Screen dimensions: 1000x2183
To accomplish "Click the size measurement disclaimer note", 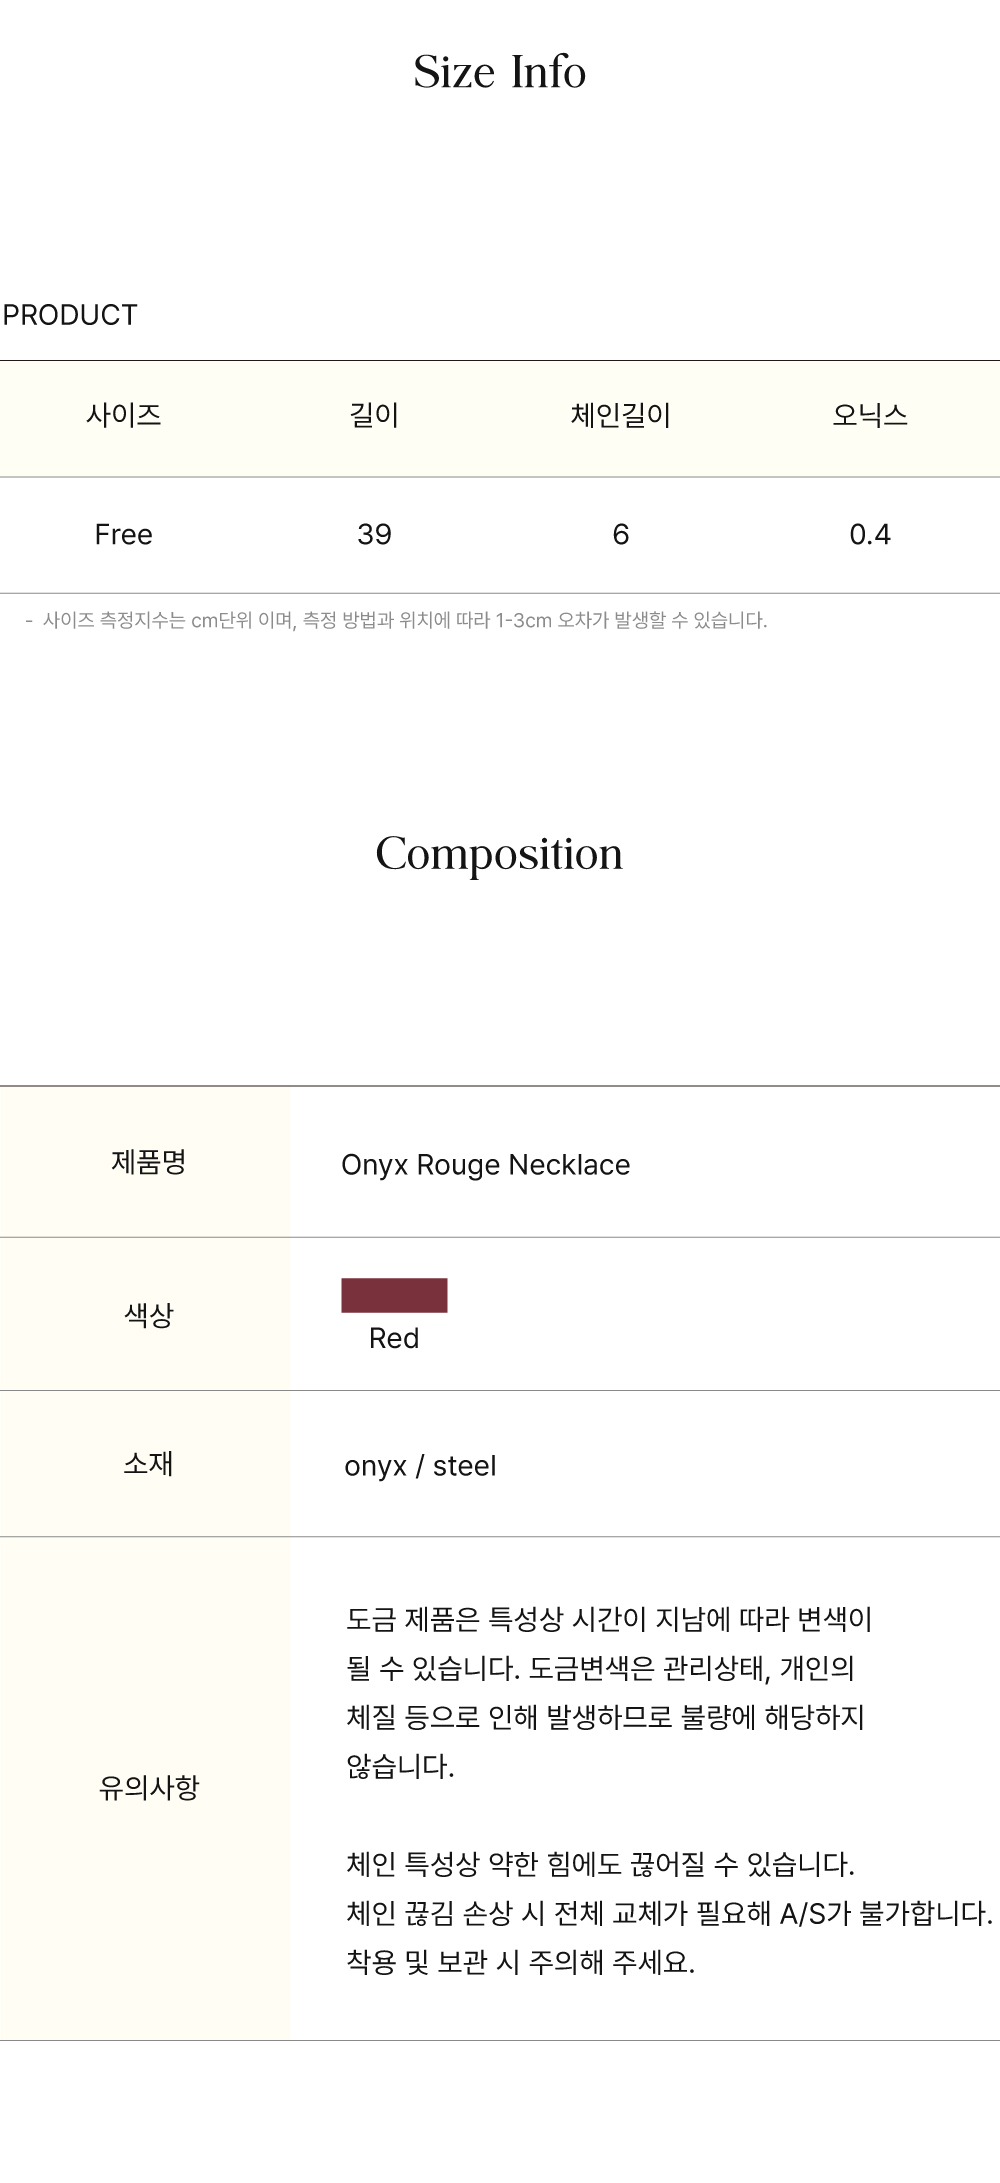I will 396,621.
